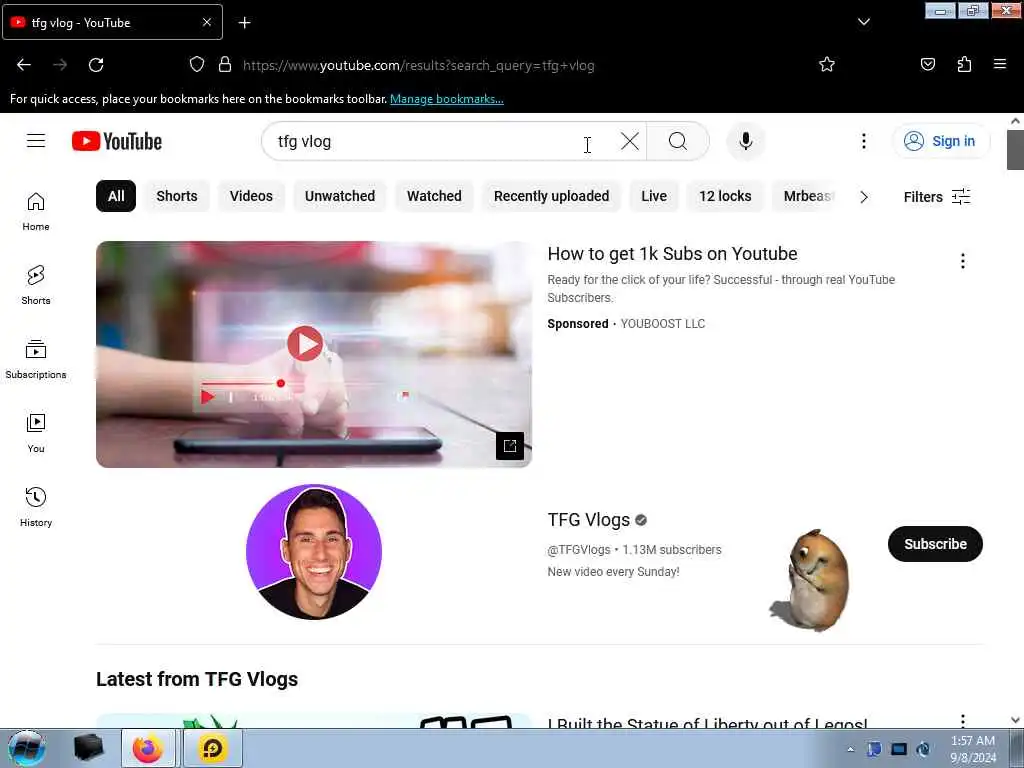List all tabs with the dropdown chevron
This screenshot has height=768, width=1024.
click(863, 22)
